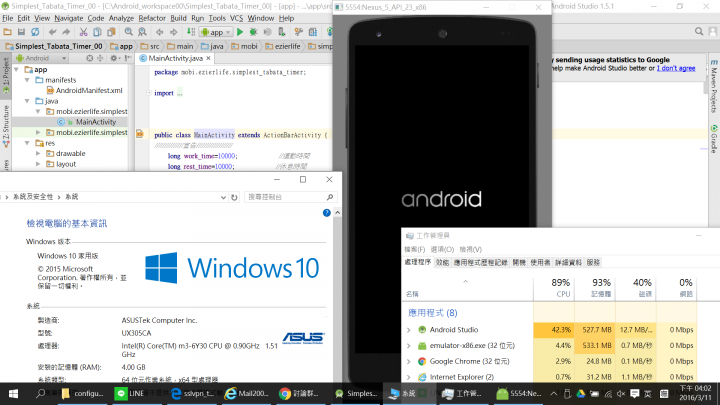Click the Search Everywhere magnifier in Android Studio
The width and height of the screenshot is (720, 405).
[x=699, y=31]
